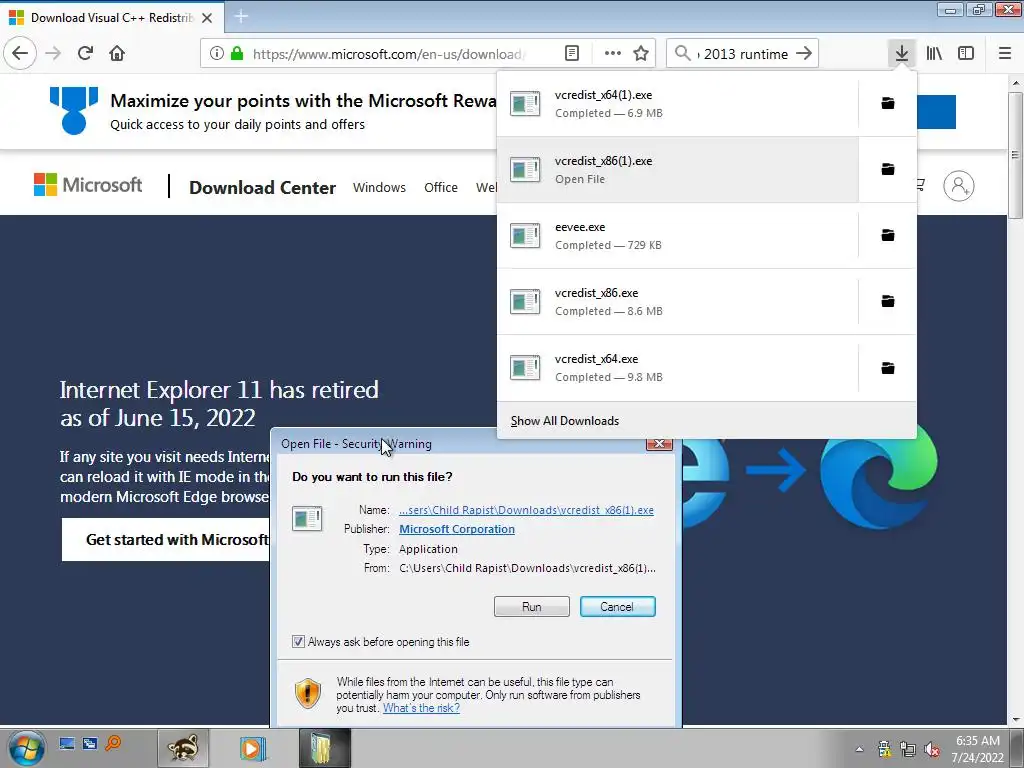Show sidebars toolbar icon

966,53
